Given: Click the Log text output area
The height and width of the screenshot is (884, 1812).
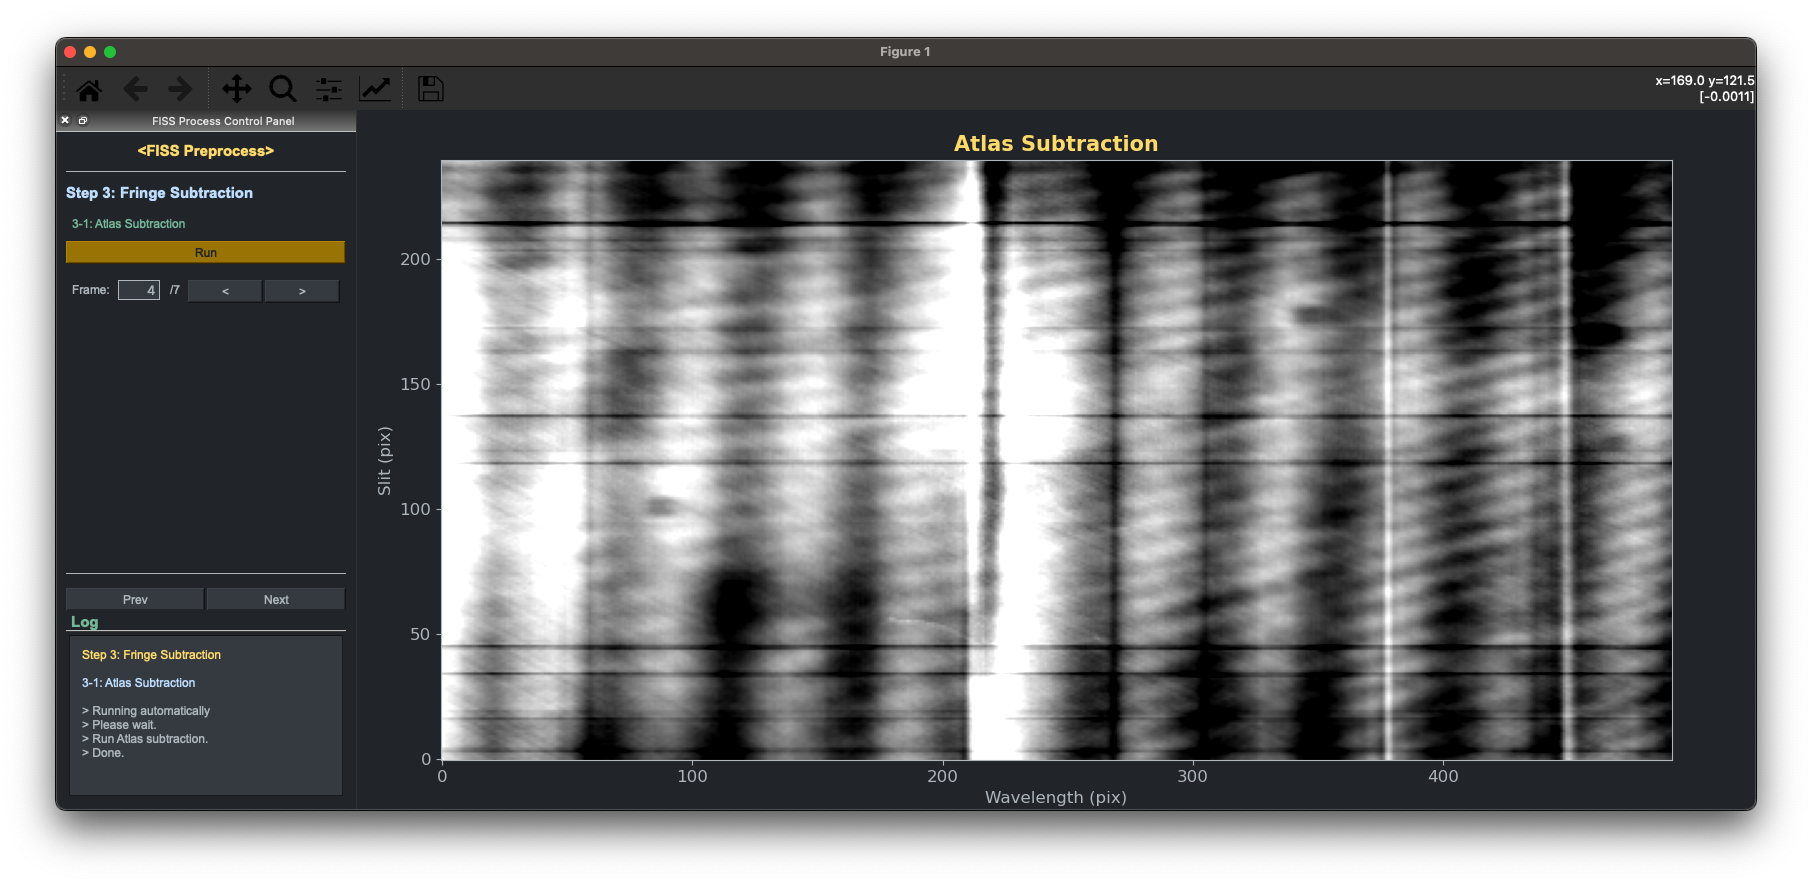Looking at the screenshot, I should tap(206, 716).
